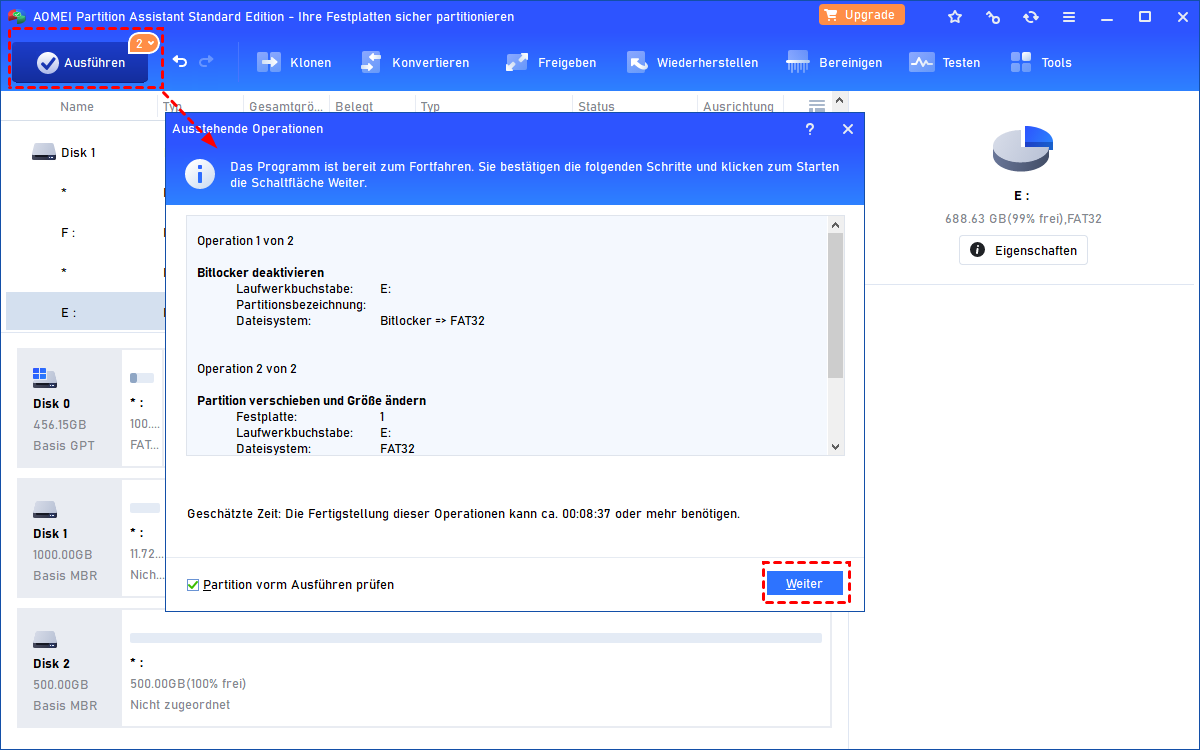Select the E: partition row
This screenshot has height=750, width=1200.
point(85,312)
